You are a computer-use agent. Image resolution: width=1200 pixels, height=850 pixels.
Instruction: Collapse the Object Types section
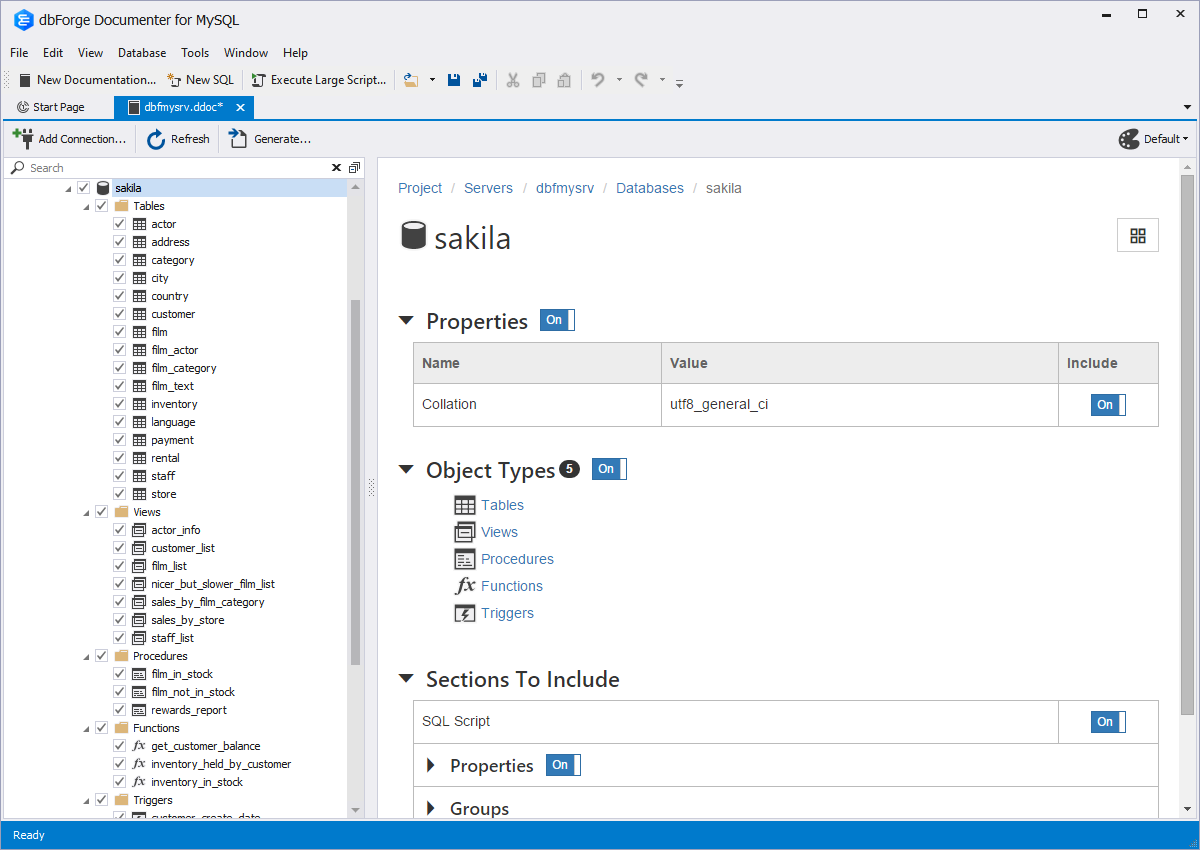(x=406, y=469)
